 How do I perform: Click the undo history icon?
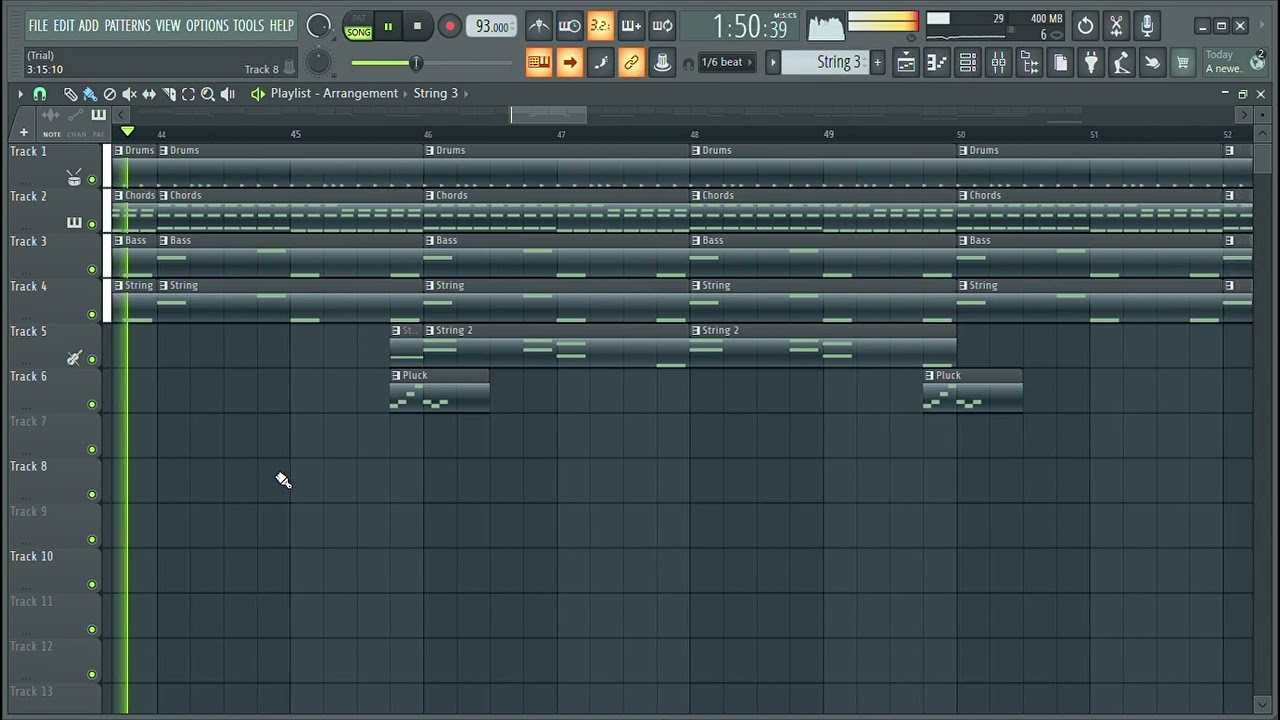[1085, 26]
